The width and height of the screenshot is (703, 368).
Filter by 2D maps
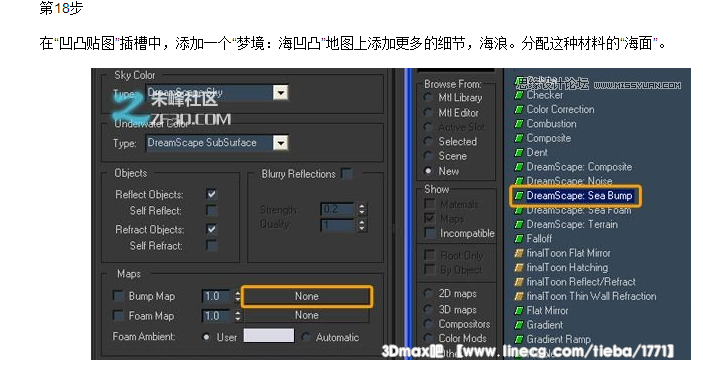coord(428,294)
